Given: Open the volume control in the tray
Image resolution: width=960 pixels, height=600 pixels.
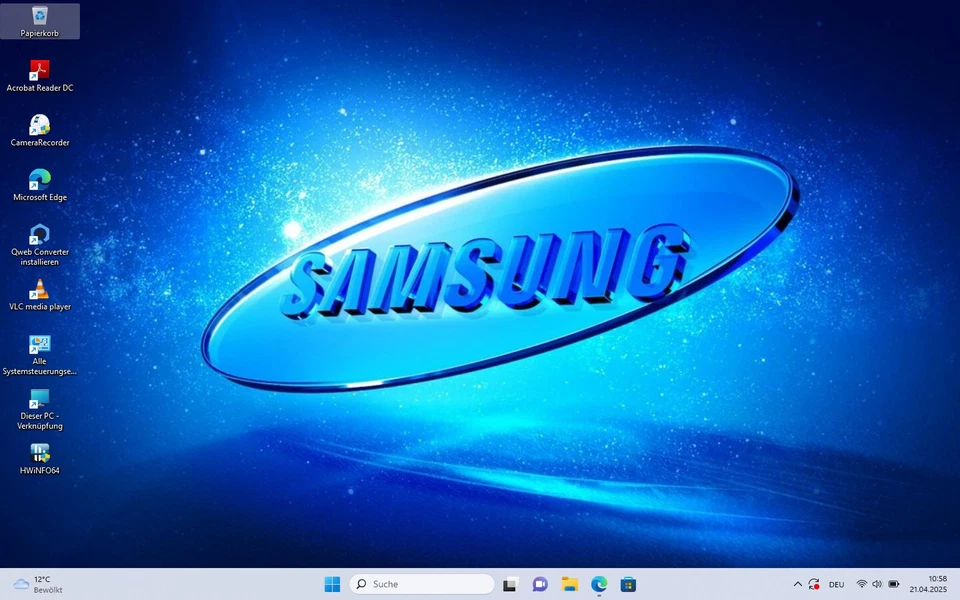Looking at the screenshot, I should click(x=878, y=583).
